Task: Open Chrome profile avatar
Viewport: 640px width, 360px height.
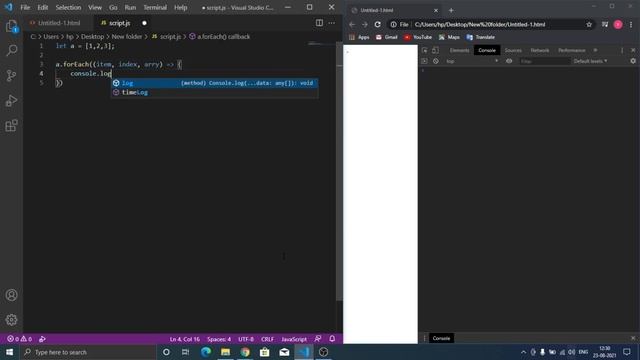Action: click(618, 24)
